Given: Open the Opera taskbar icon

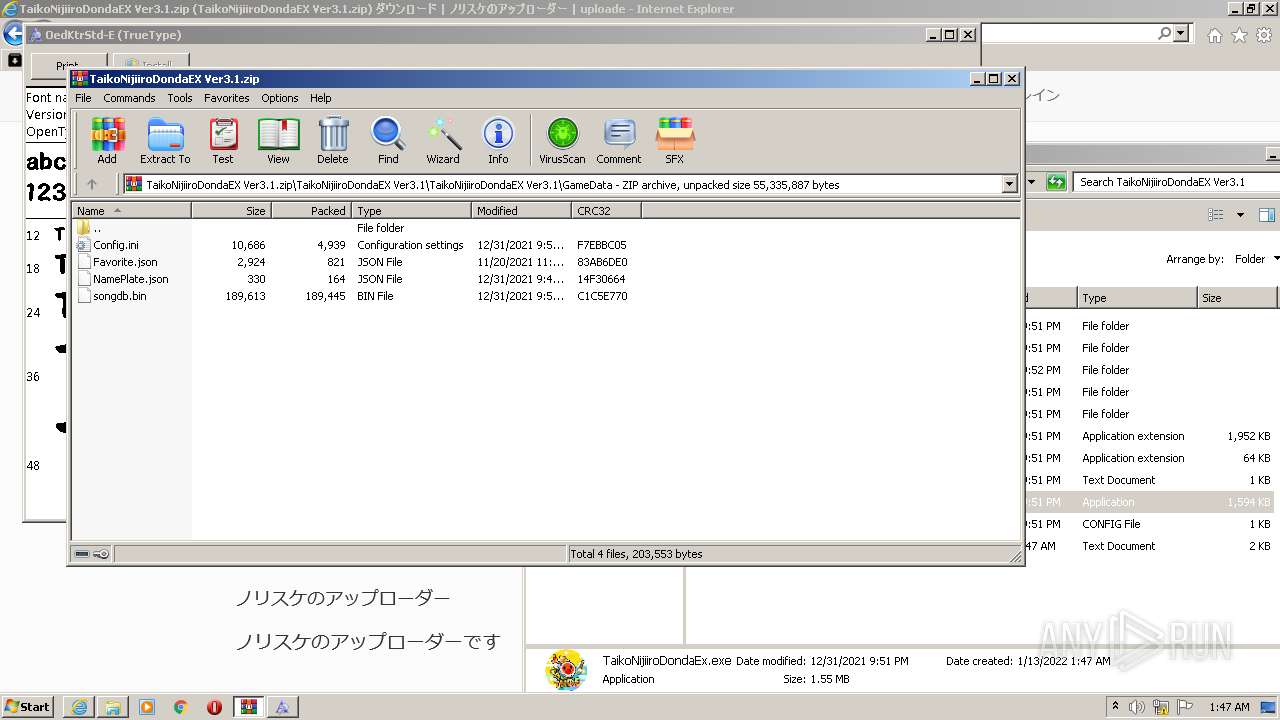Looking at the screenshot, I should (215, 707).
